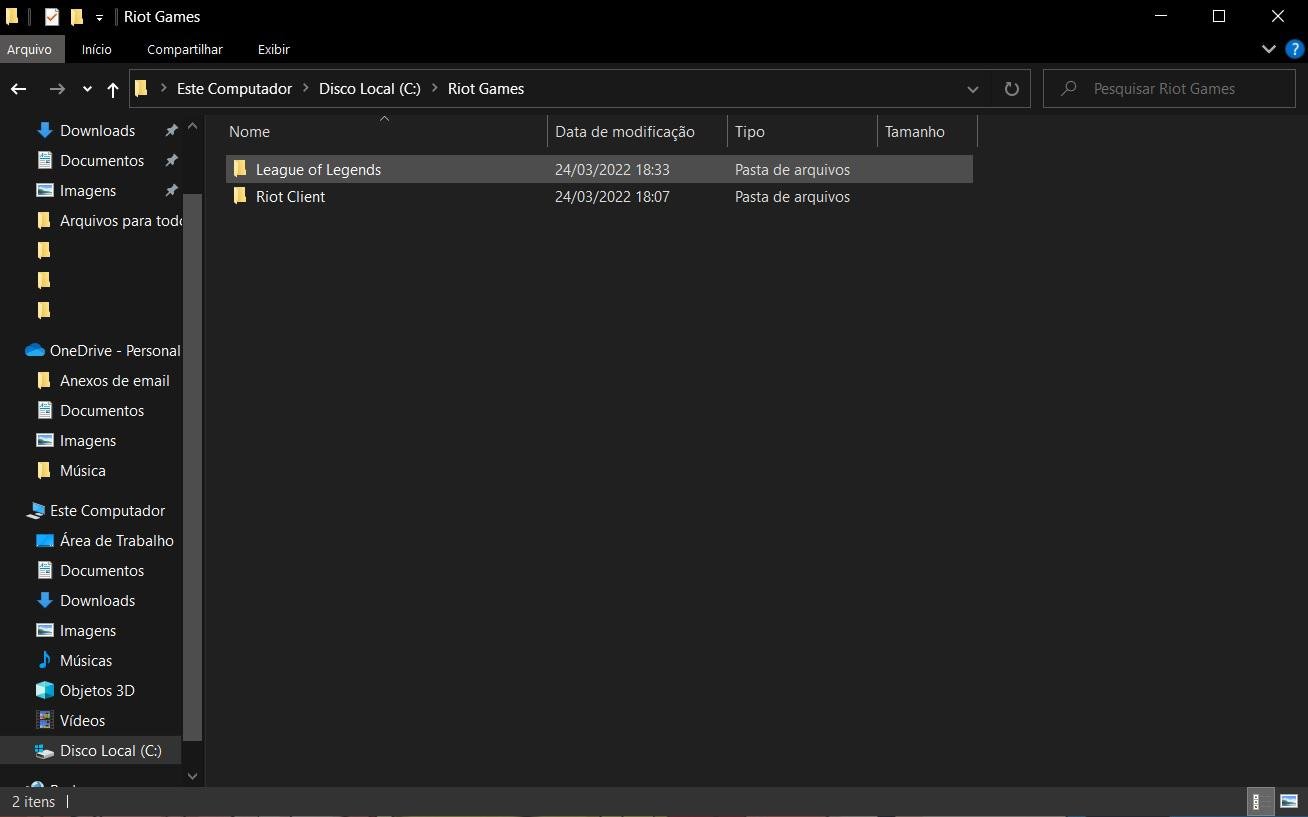This screenshot has width=1308, height=817.
Task: Open Música folder under OneDrive
Action: pos(82,471)
